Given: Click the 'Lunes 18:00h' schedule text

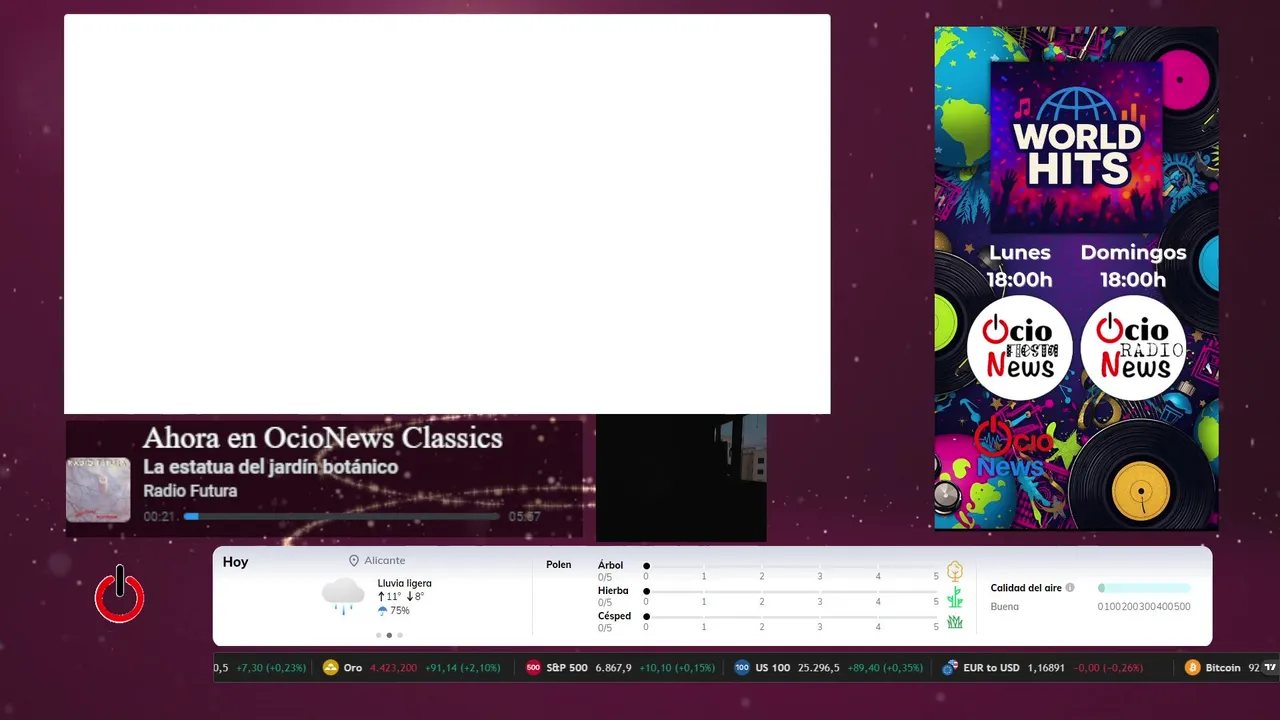Looking at the screenshot, I should [1020, 266].
